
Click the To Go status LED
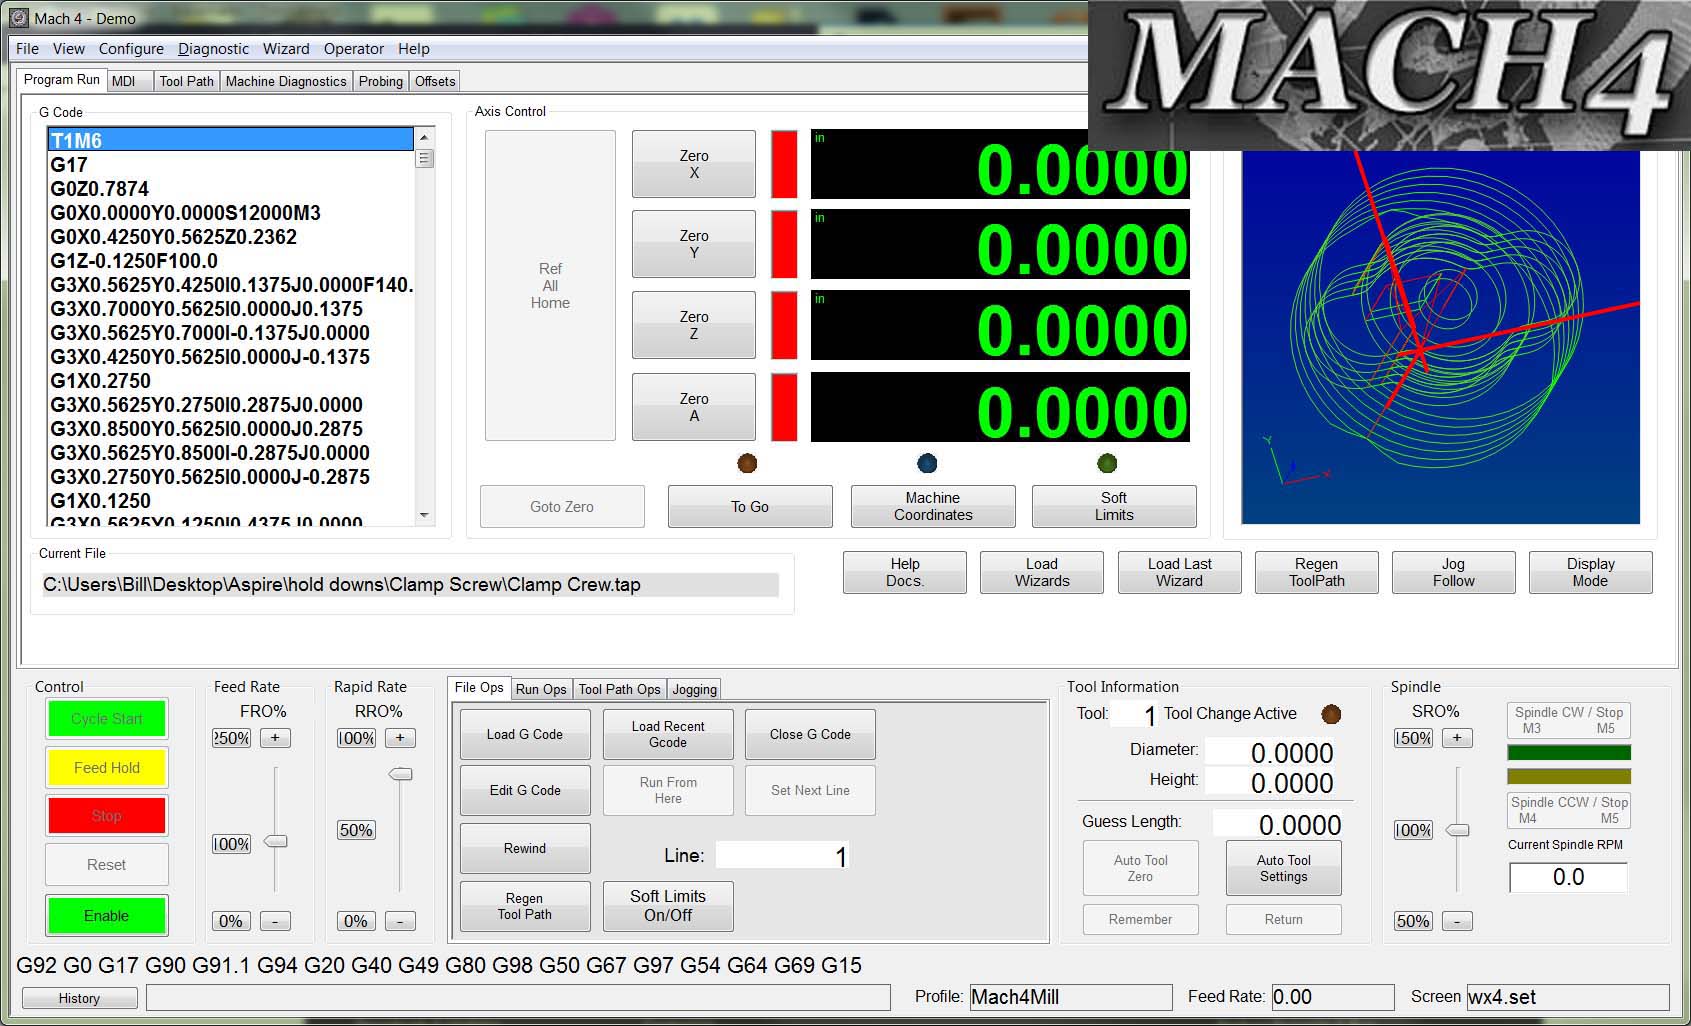747,463
